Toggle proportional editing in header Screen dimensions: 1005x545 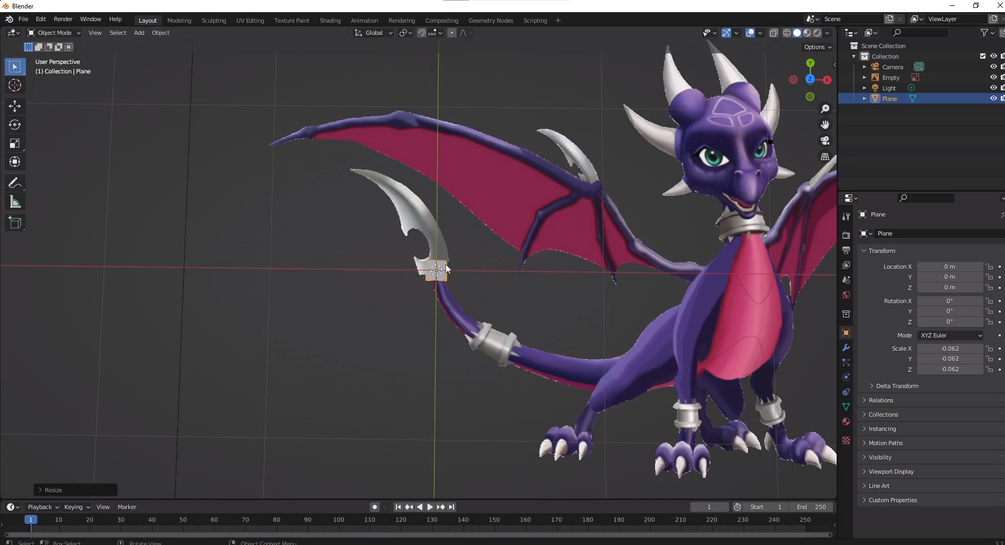pos(452,33)
